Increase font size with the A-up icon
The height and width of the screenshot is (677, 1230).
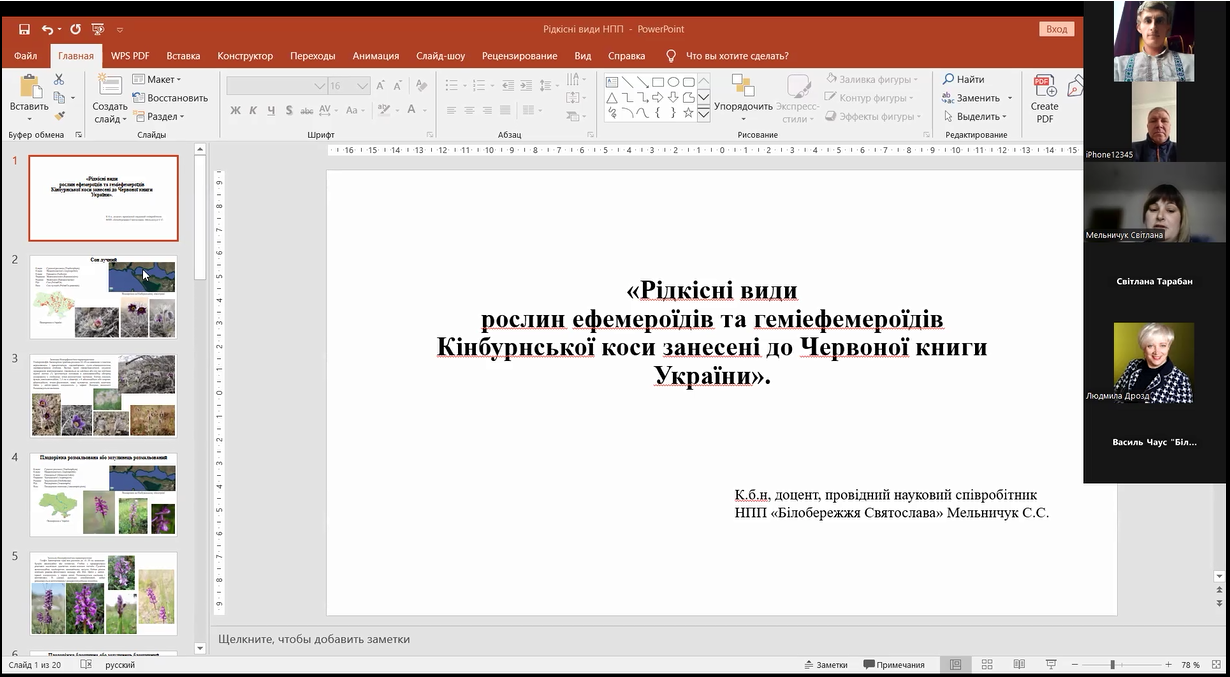tap(382, 86)
